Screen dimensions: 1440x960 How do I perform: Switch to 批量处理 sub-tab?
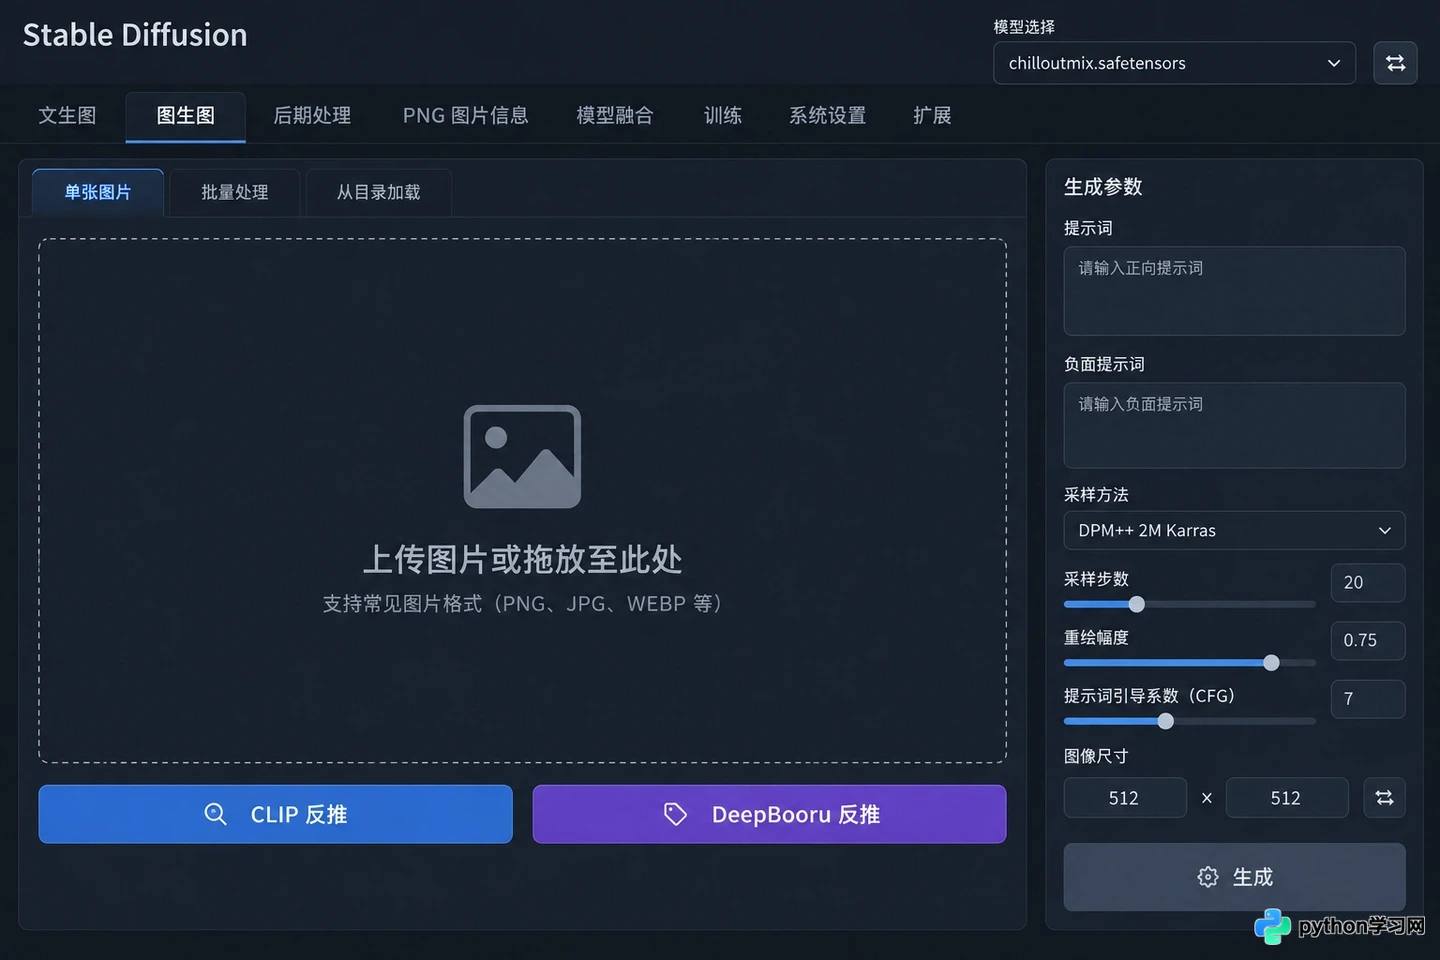pos(235,193)
